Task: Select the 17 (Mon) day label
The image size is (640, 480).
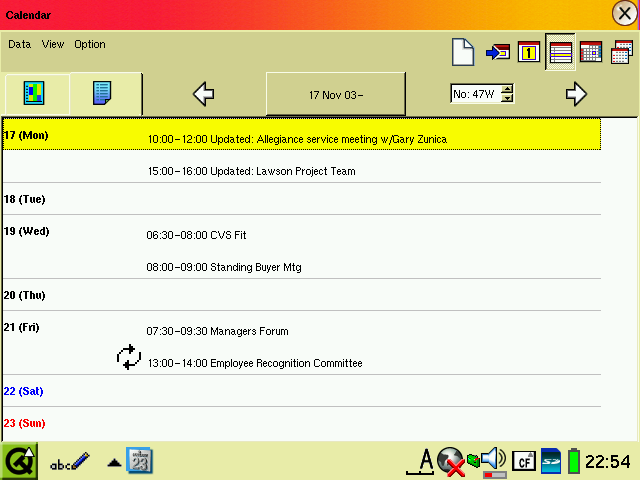Action: pyautogui.click(x=26, y=135)
